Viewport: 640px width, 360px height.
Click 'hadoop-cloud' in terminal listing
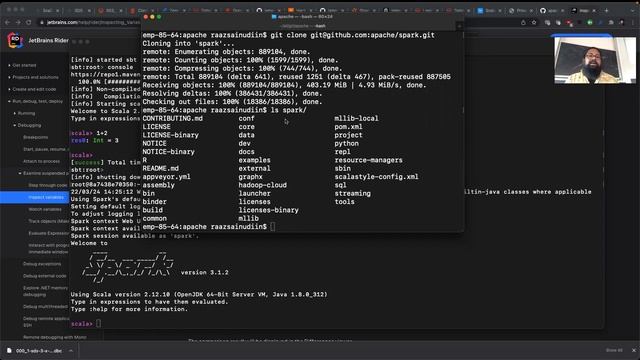click(x=262, y=185)
